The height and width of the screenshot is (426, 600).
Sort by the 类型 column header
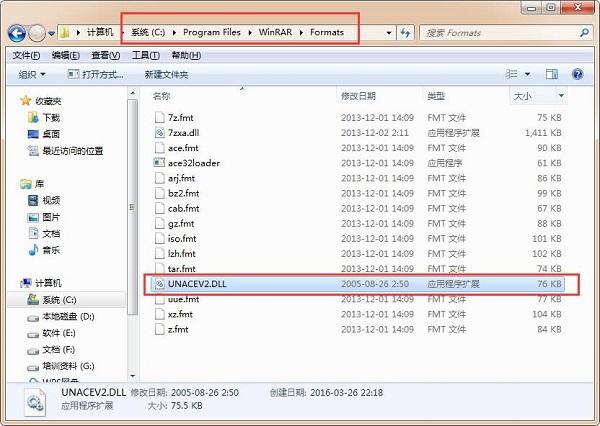(436, 96)
